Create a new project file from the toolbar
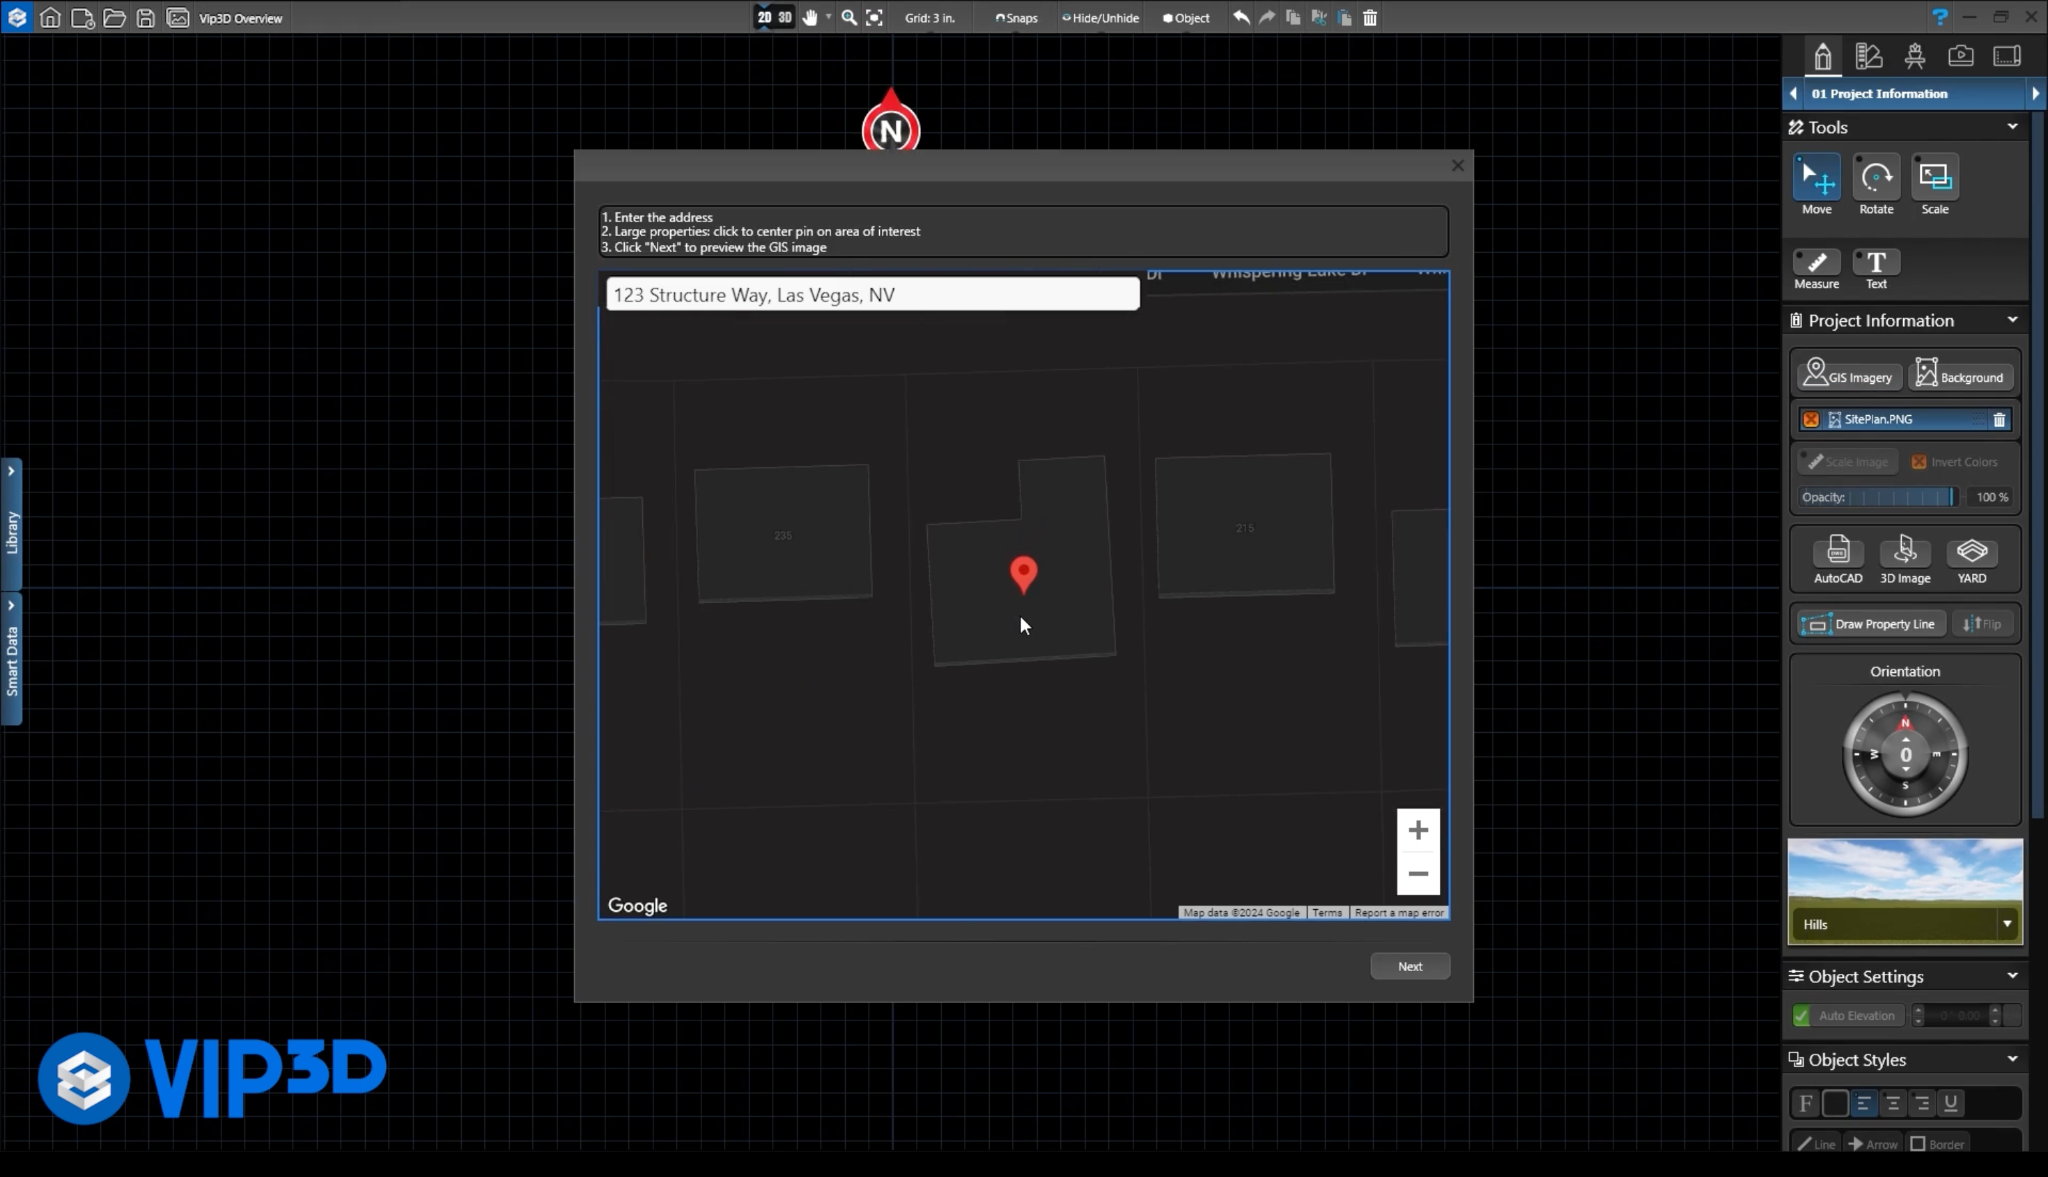Image resolution: width=2048 pixels, height=1177 pixels. 82,17
